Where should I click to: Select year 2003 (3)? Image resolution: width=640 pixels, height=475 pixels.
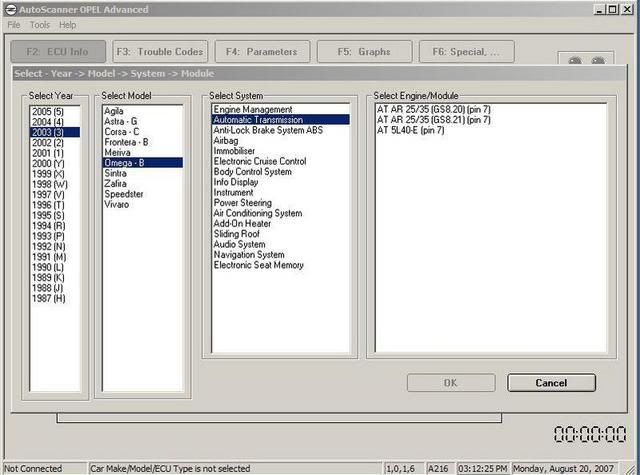(x=55, y=132)
